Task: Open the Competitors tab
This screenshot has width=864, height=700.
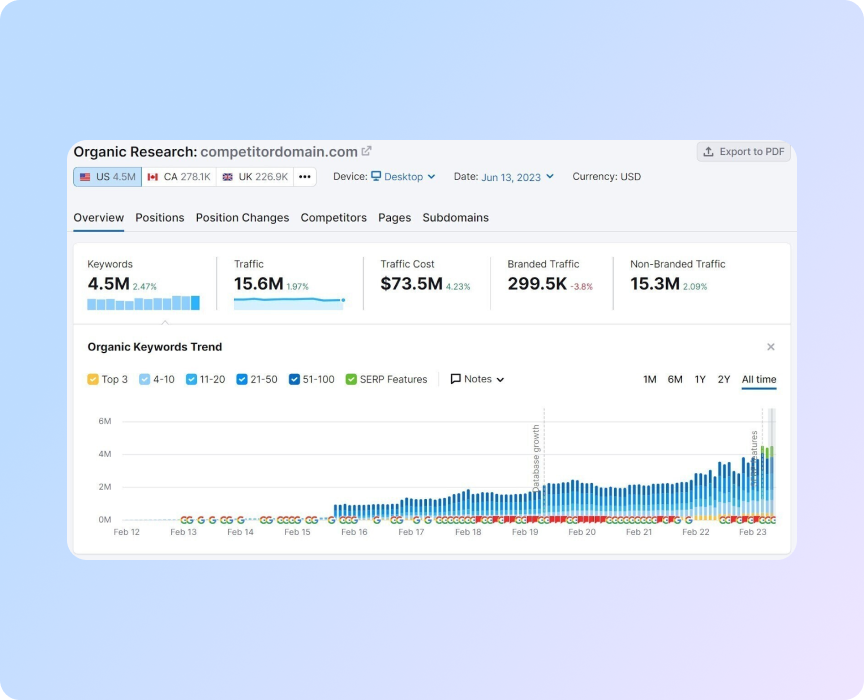Action: tap(333, 217)
